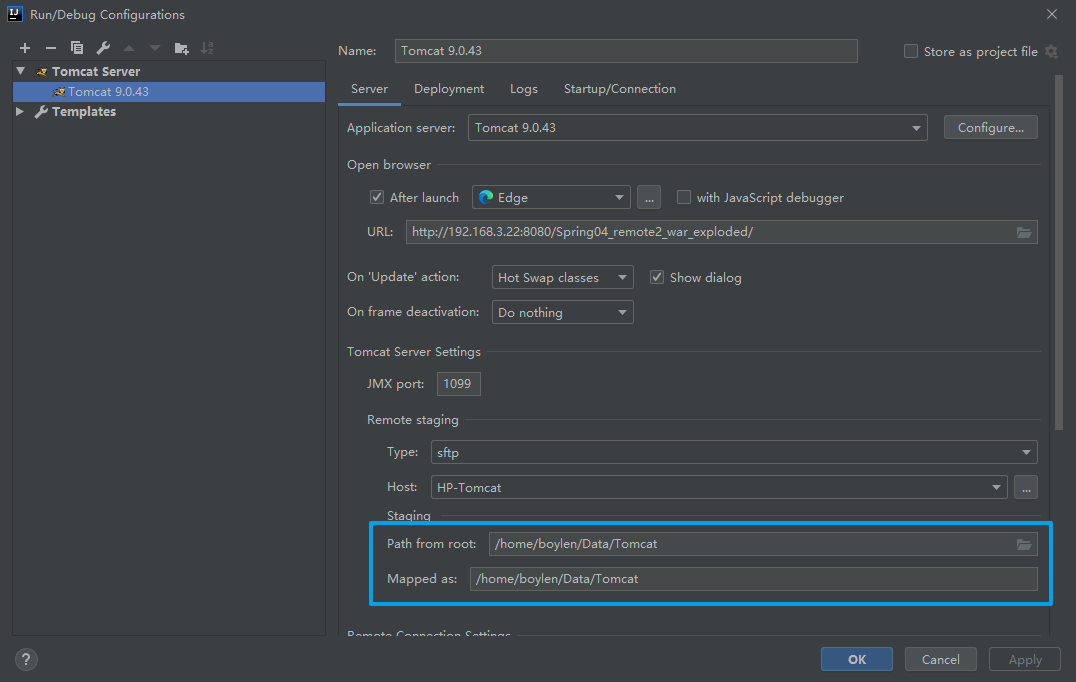The width and height of the screenshot is (1076, 682).
Task: Click the browser ellipsis button beside Edge
Action: (x=649, y=198)
